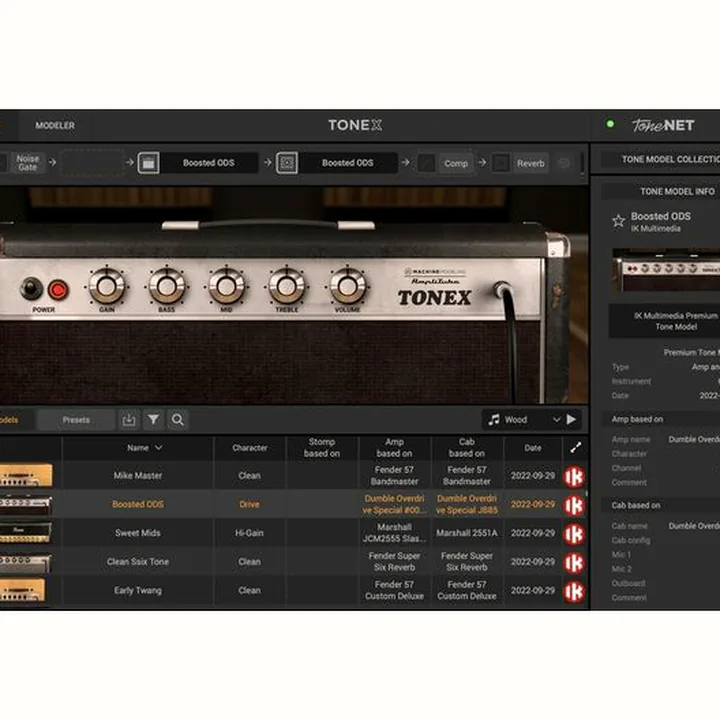Click the music note icon beside Wood
The image size is (720, 720).
(x=494, y=420)
